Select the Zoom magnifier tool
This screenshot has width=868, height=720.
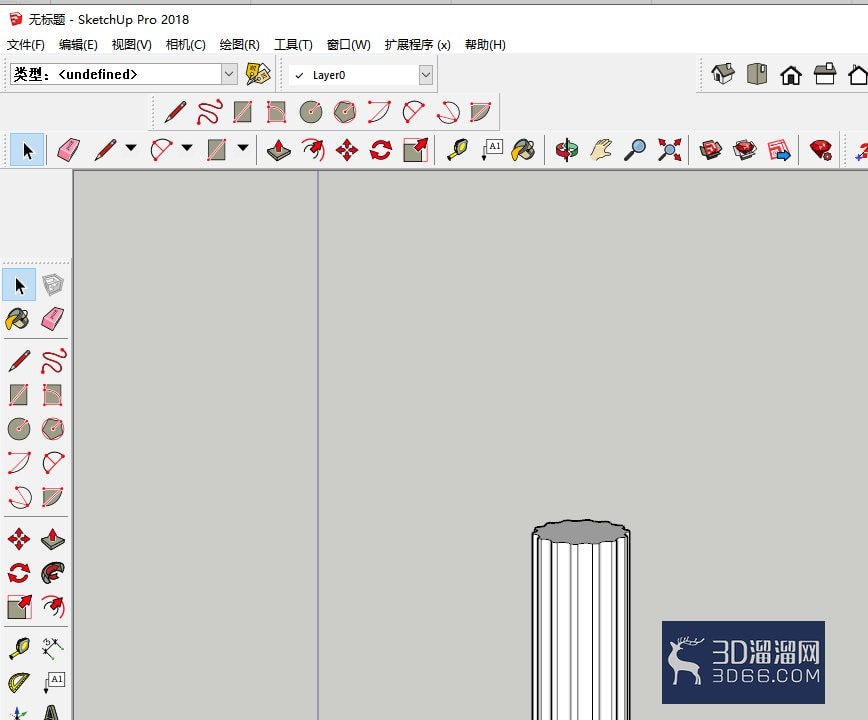(635, 150)
